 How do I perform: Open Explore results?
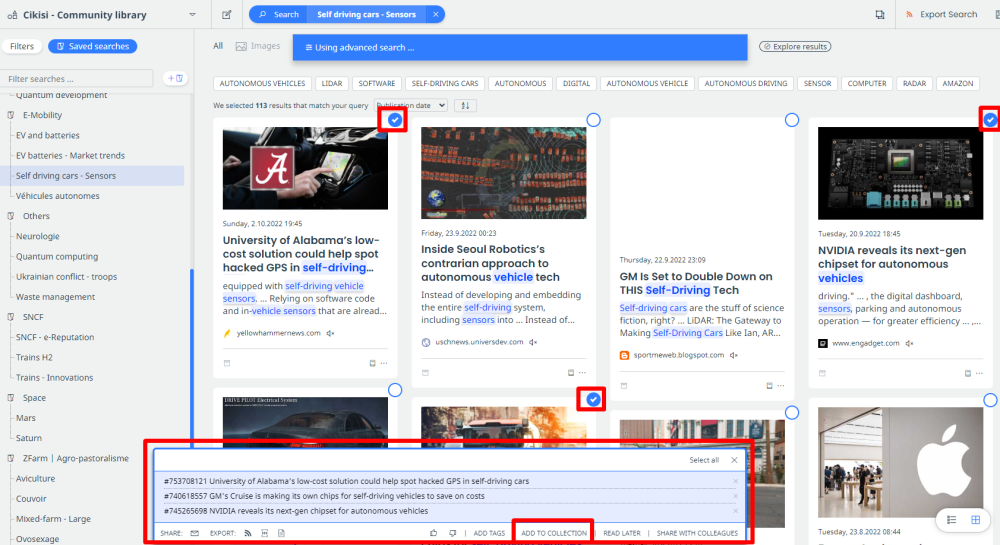point(795,47)
